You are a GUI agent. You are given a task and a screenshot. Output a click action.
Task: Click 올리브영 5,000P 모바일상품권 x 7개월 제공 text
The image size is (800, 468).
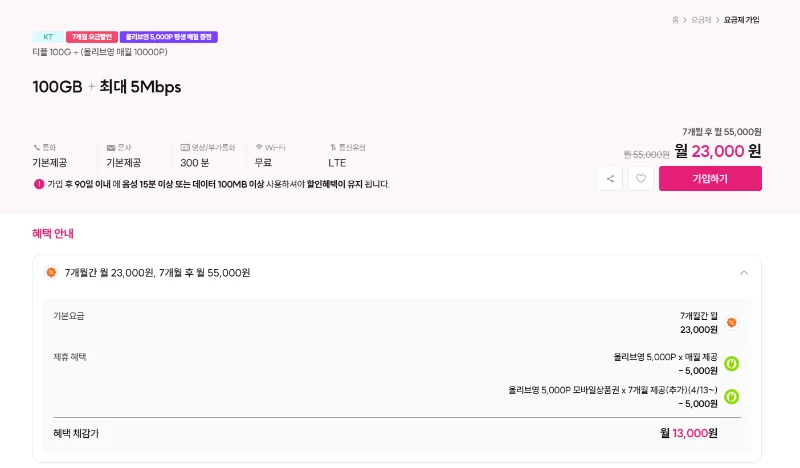pyautogui.click(x=613, y=390)
